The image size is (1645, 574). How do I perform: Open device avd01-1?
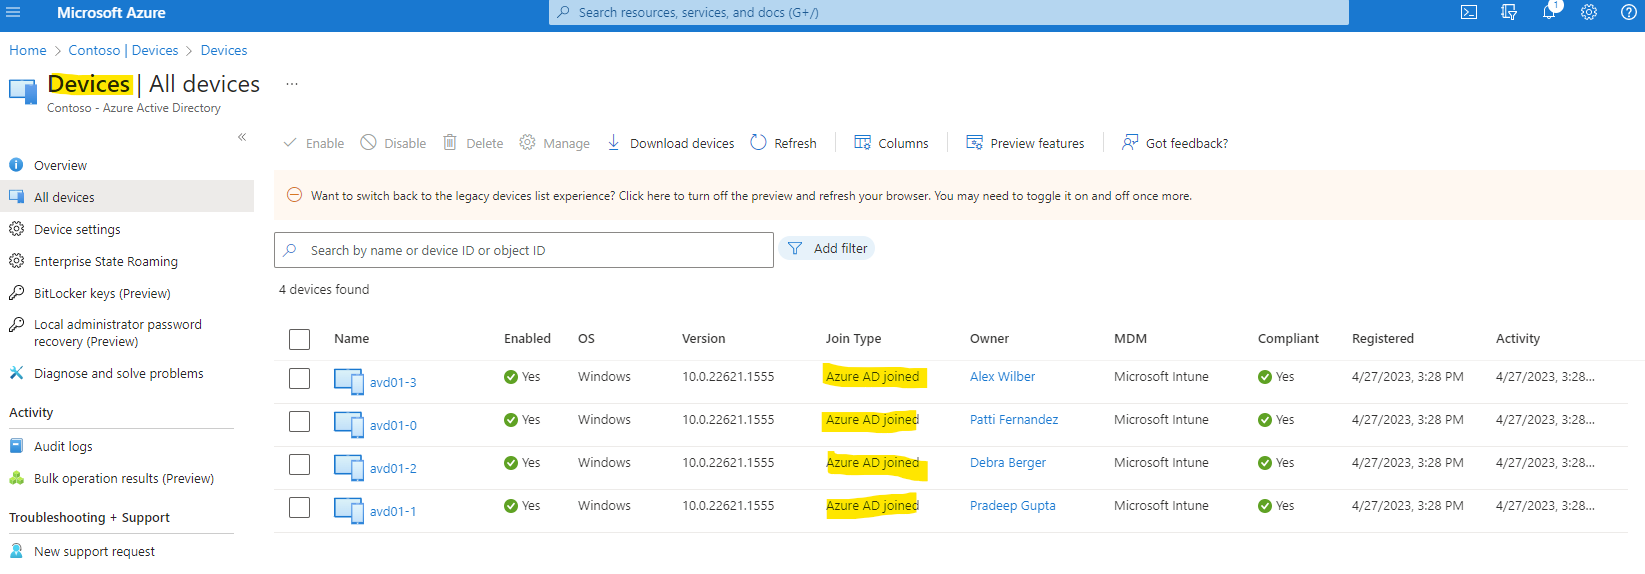tap(393, 511)
